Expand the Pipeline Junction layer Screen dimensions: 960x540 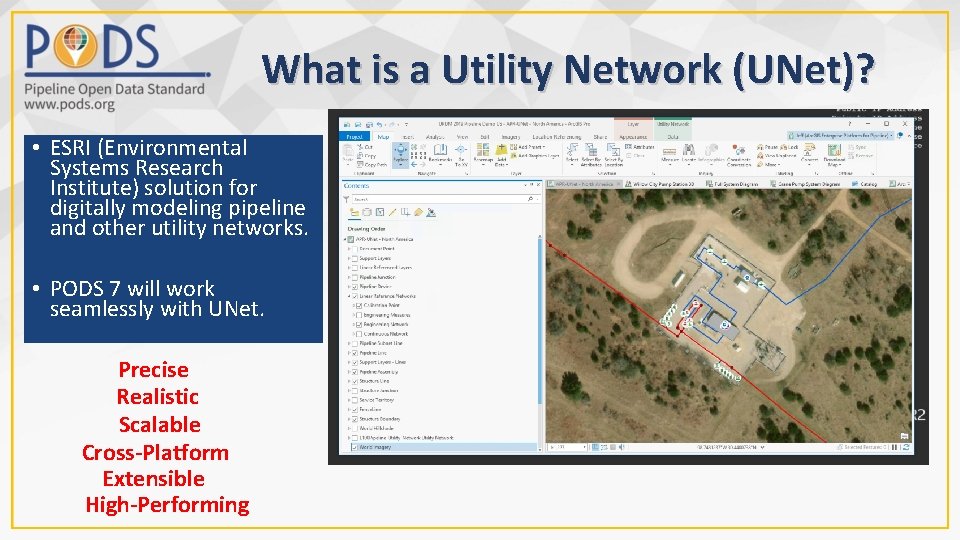point(349,277)
